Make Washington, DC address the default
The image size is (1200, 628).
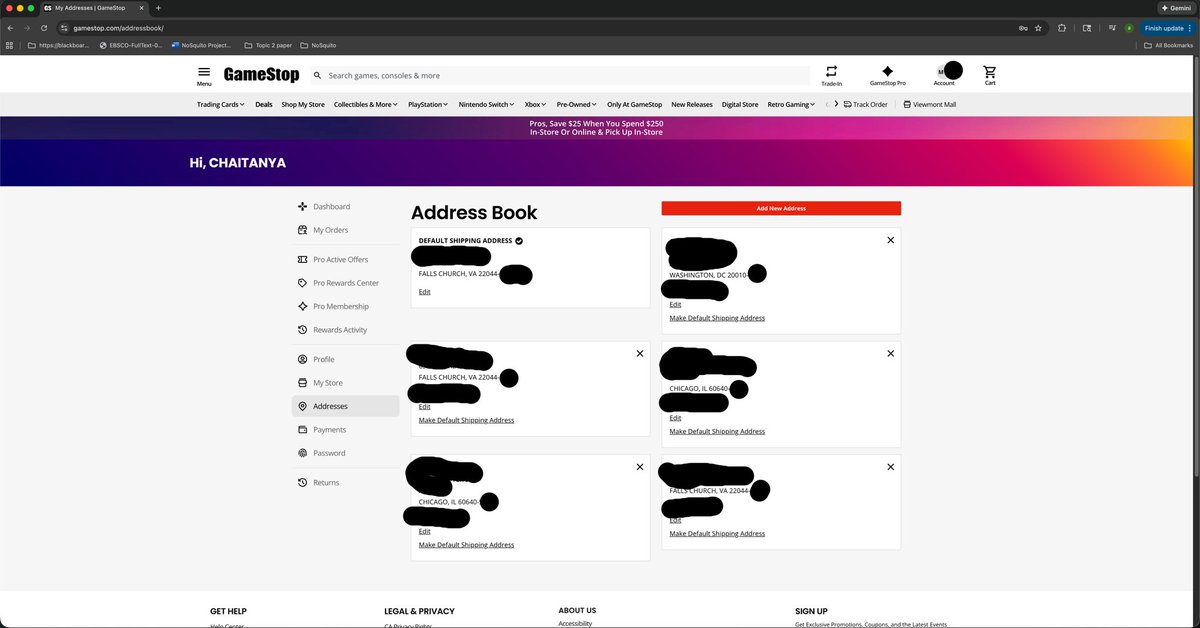coord(717,318)
